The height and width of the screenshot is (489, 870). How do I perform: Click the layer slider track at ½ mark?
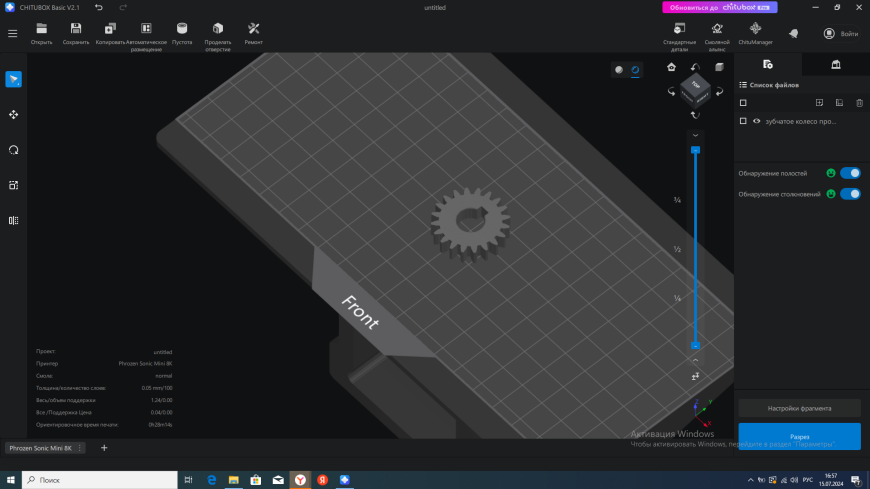[x=695, y=249]
